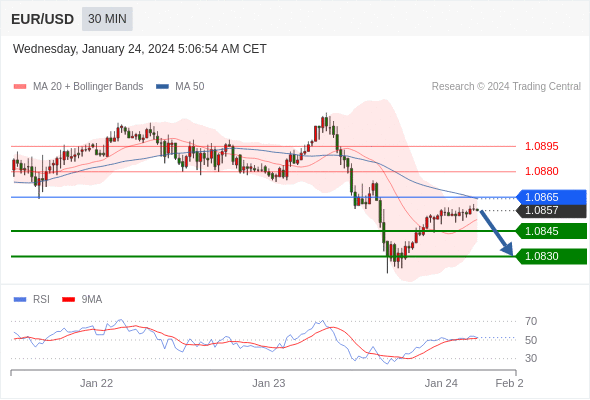Viewport: 590px width, 400px height.
Task: Click the RSI 50 level label
Action: pyautogui.click(x=531, y=340)
